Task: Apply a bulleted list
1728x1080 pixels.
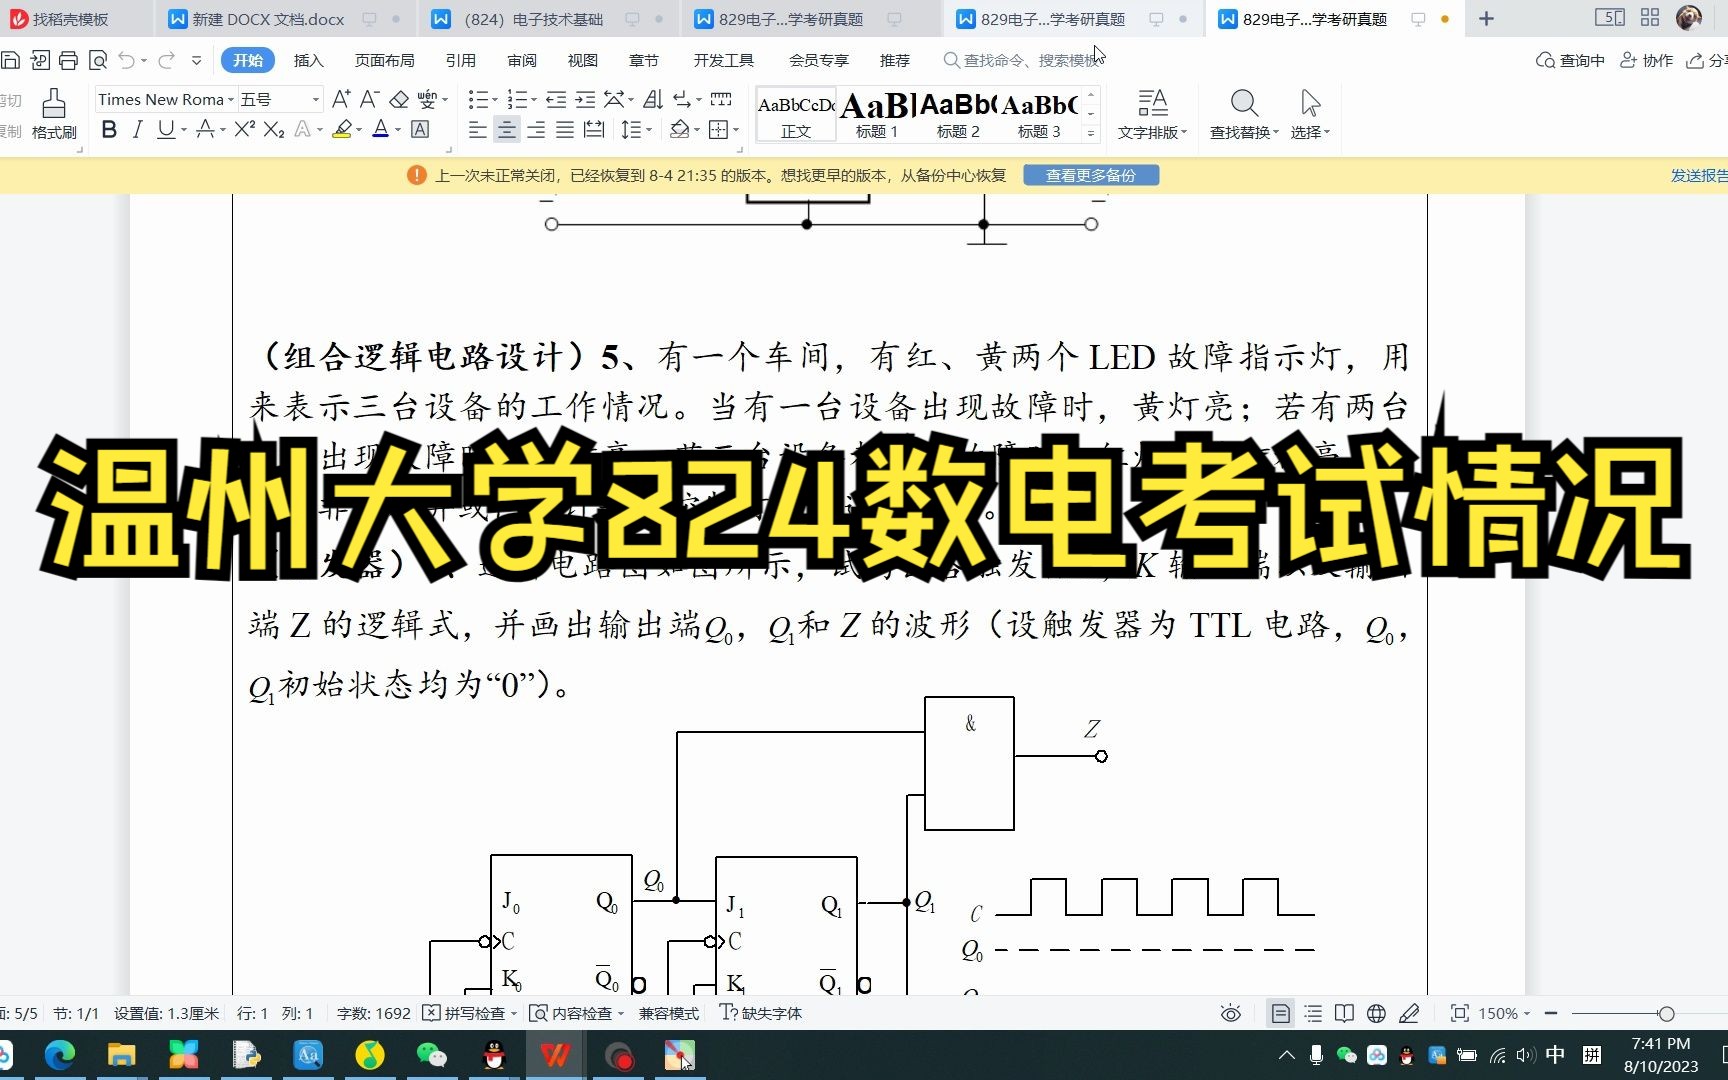Action: pos(478,98)
